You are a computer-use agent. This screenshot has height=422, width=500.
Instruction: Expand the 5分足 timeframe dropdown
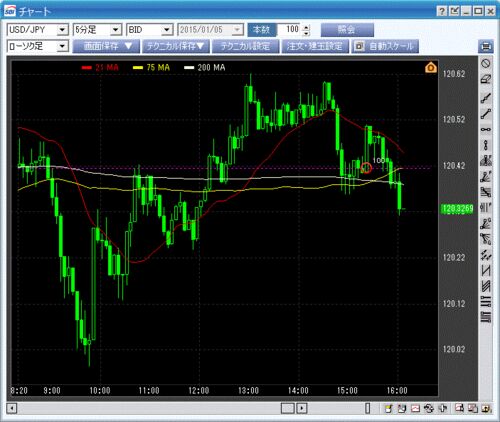(97, 30)
